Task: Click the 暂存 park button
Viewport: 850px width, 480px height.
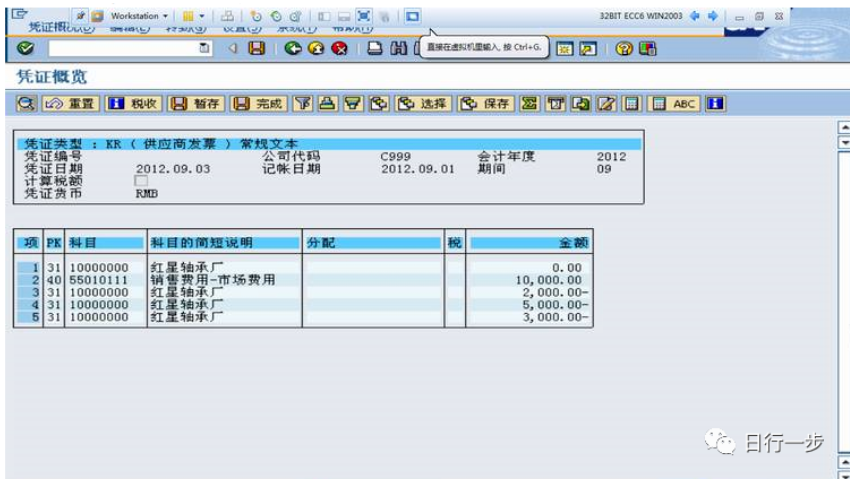Action: [x=196, y=103]
